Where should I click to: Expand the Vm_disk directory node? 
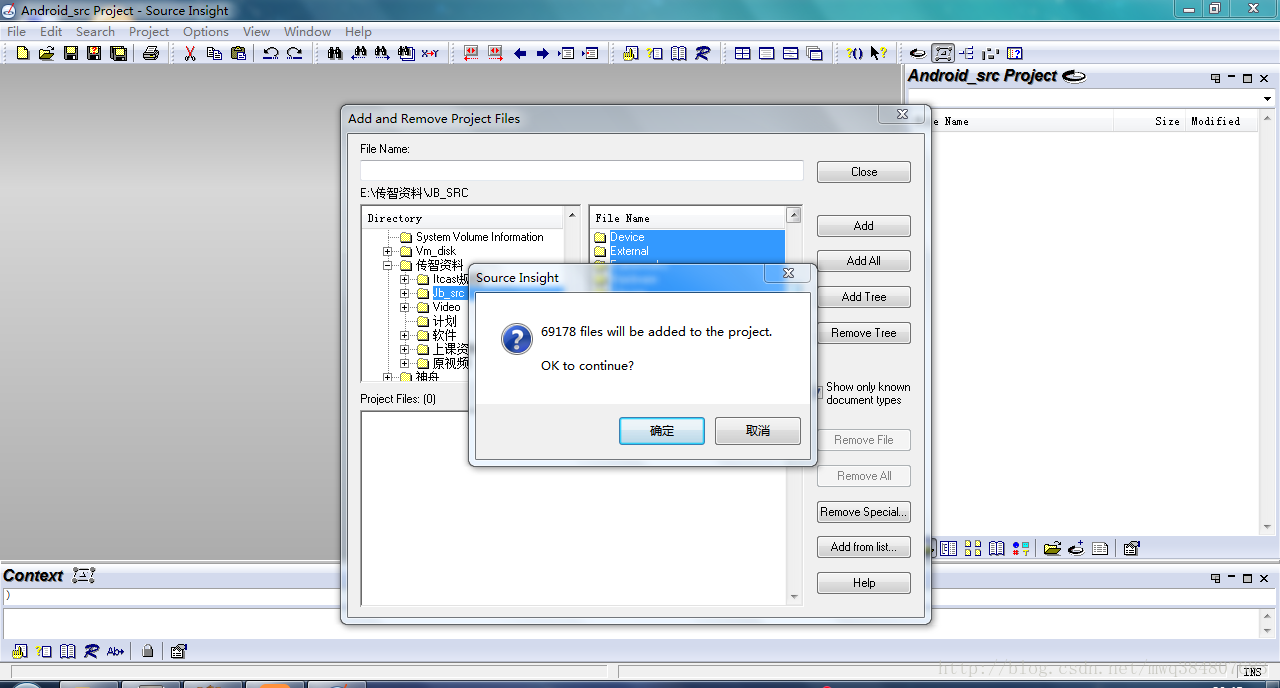[388, 251]
